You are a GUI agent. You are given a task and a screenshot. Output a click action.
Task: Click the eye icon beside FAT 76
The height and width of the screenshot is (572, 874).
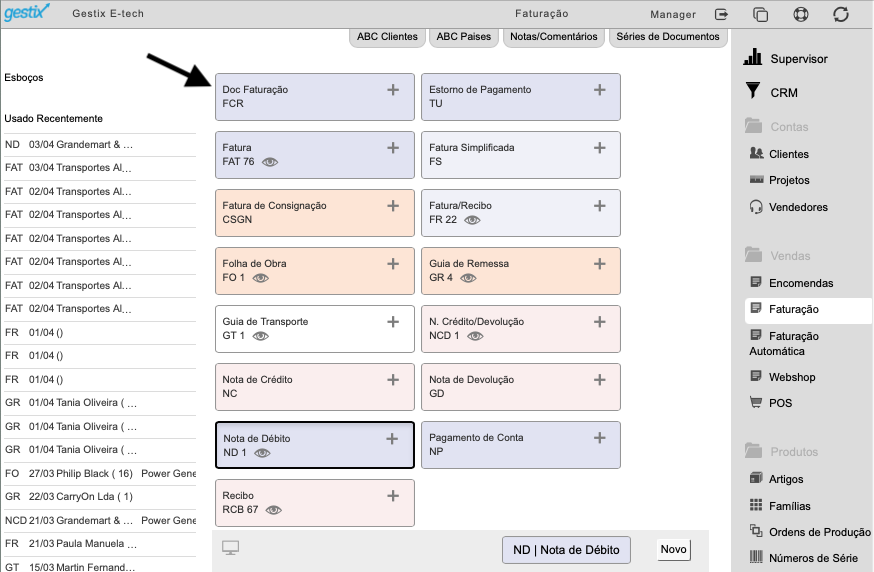pos(270,162)
